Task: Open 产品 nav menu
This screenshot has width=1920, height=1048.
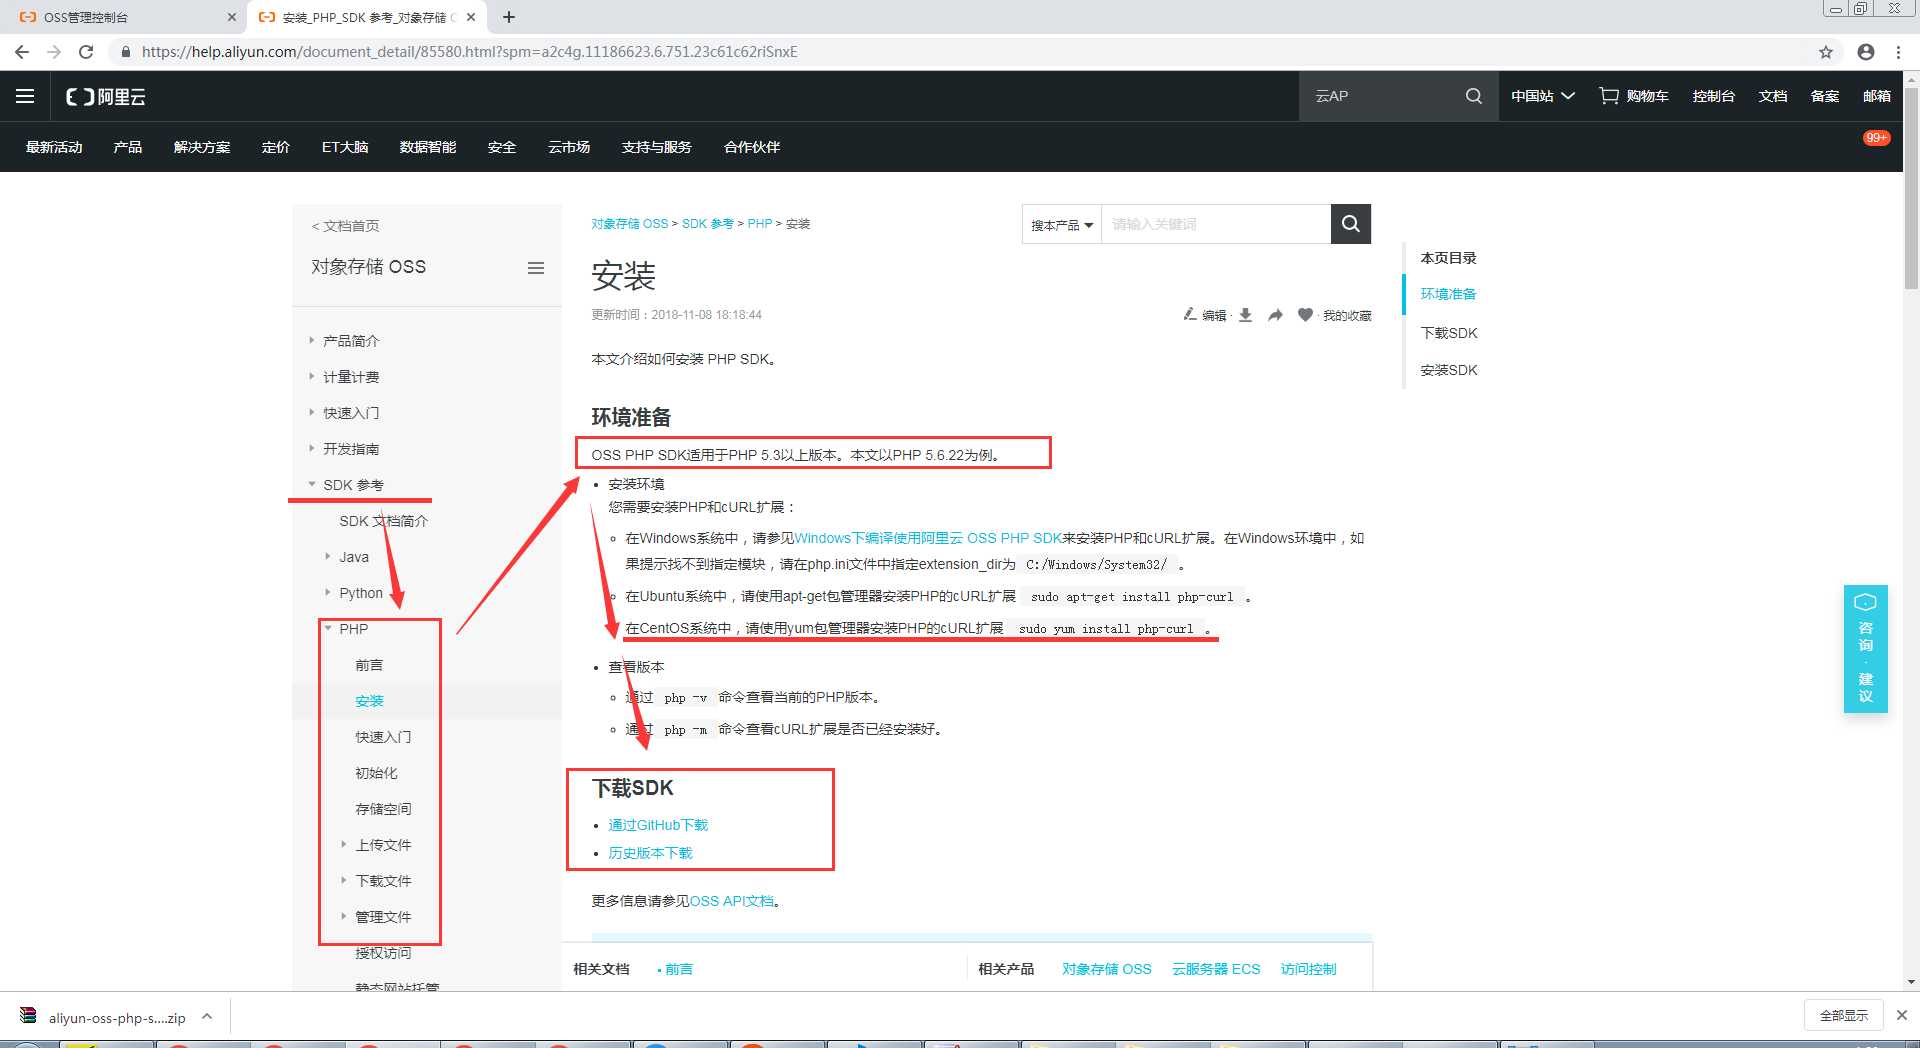Action: 128,147
